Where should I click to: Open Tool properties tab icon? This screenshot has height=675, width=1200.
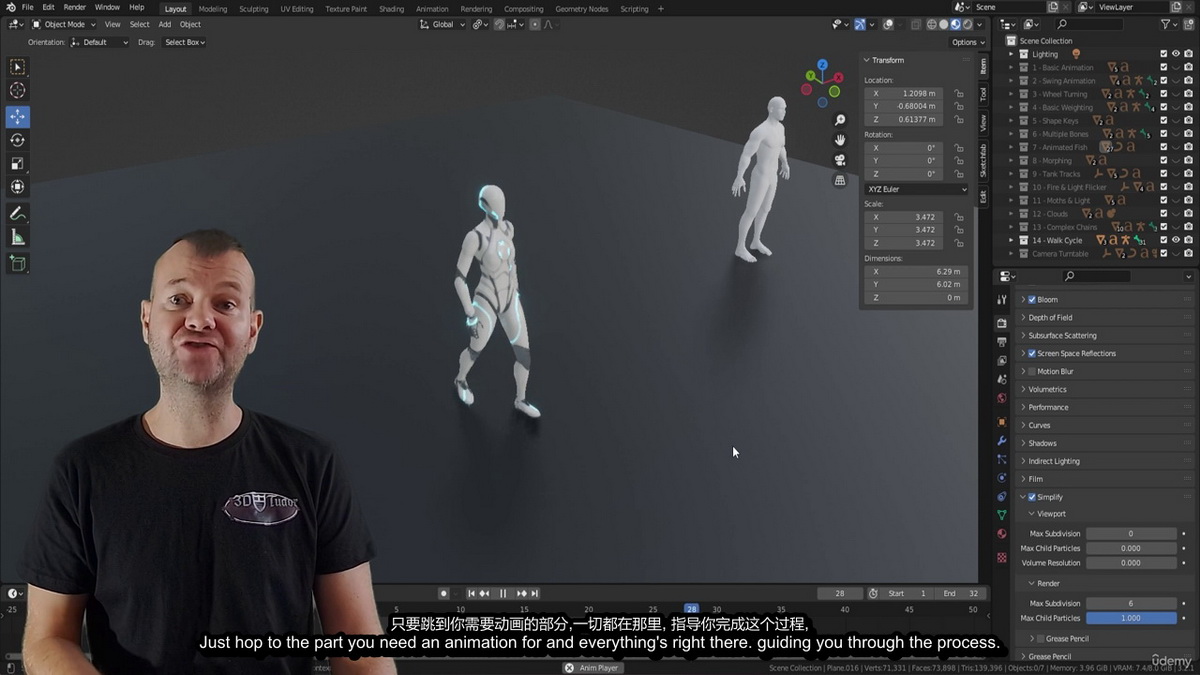pyautogui.click(x=1002, y=300)
